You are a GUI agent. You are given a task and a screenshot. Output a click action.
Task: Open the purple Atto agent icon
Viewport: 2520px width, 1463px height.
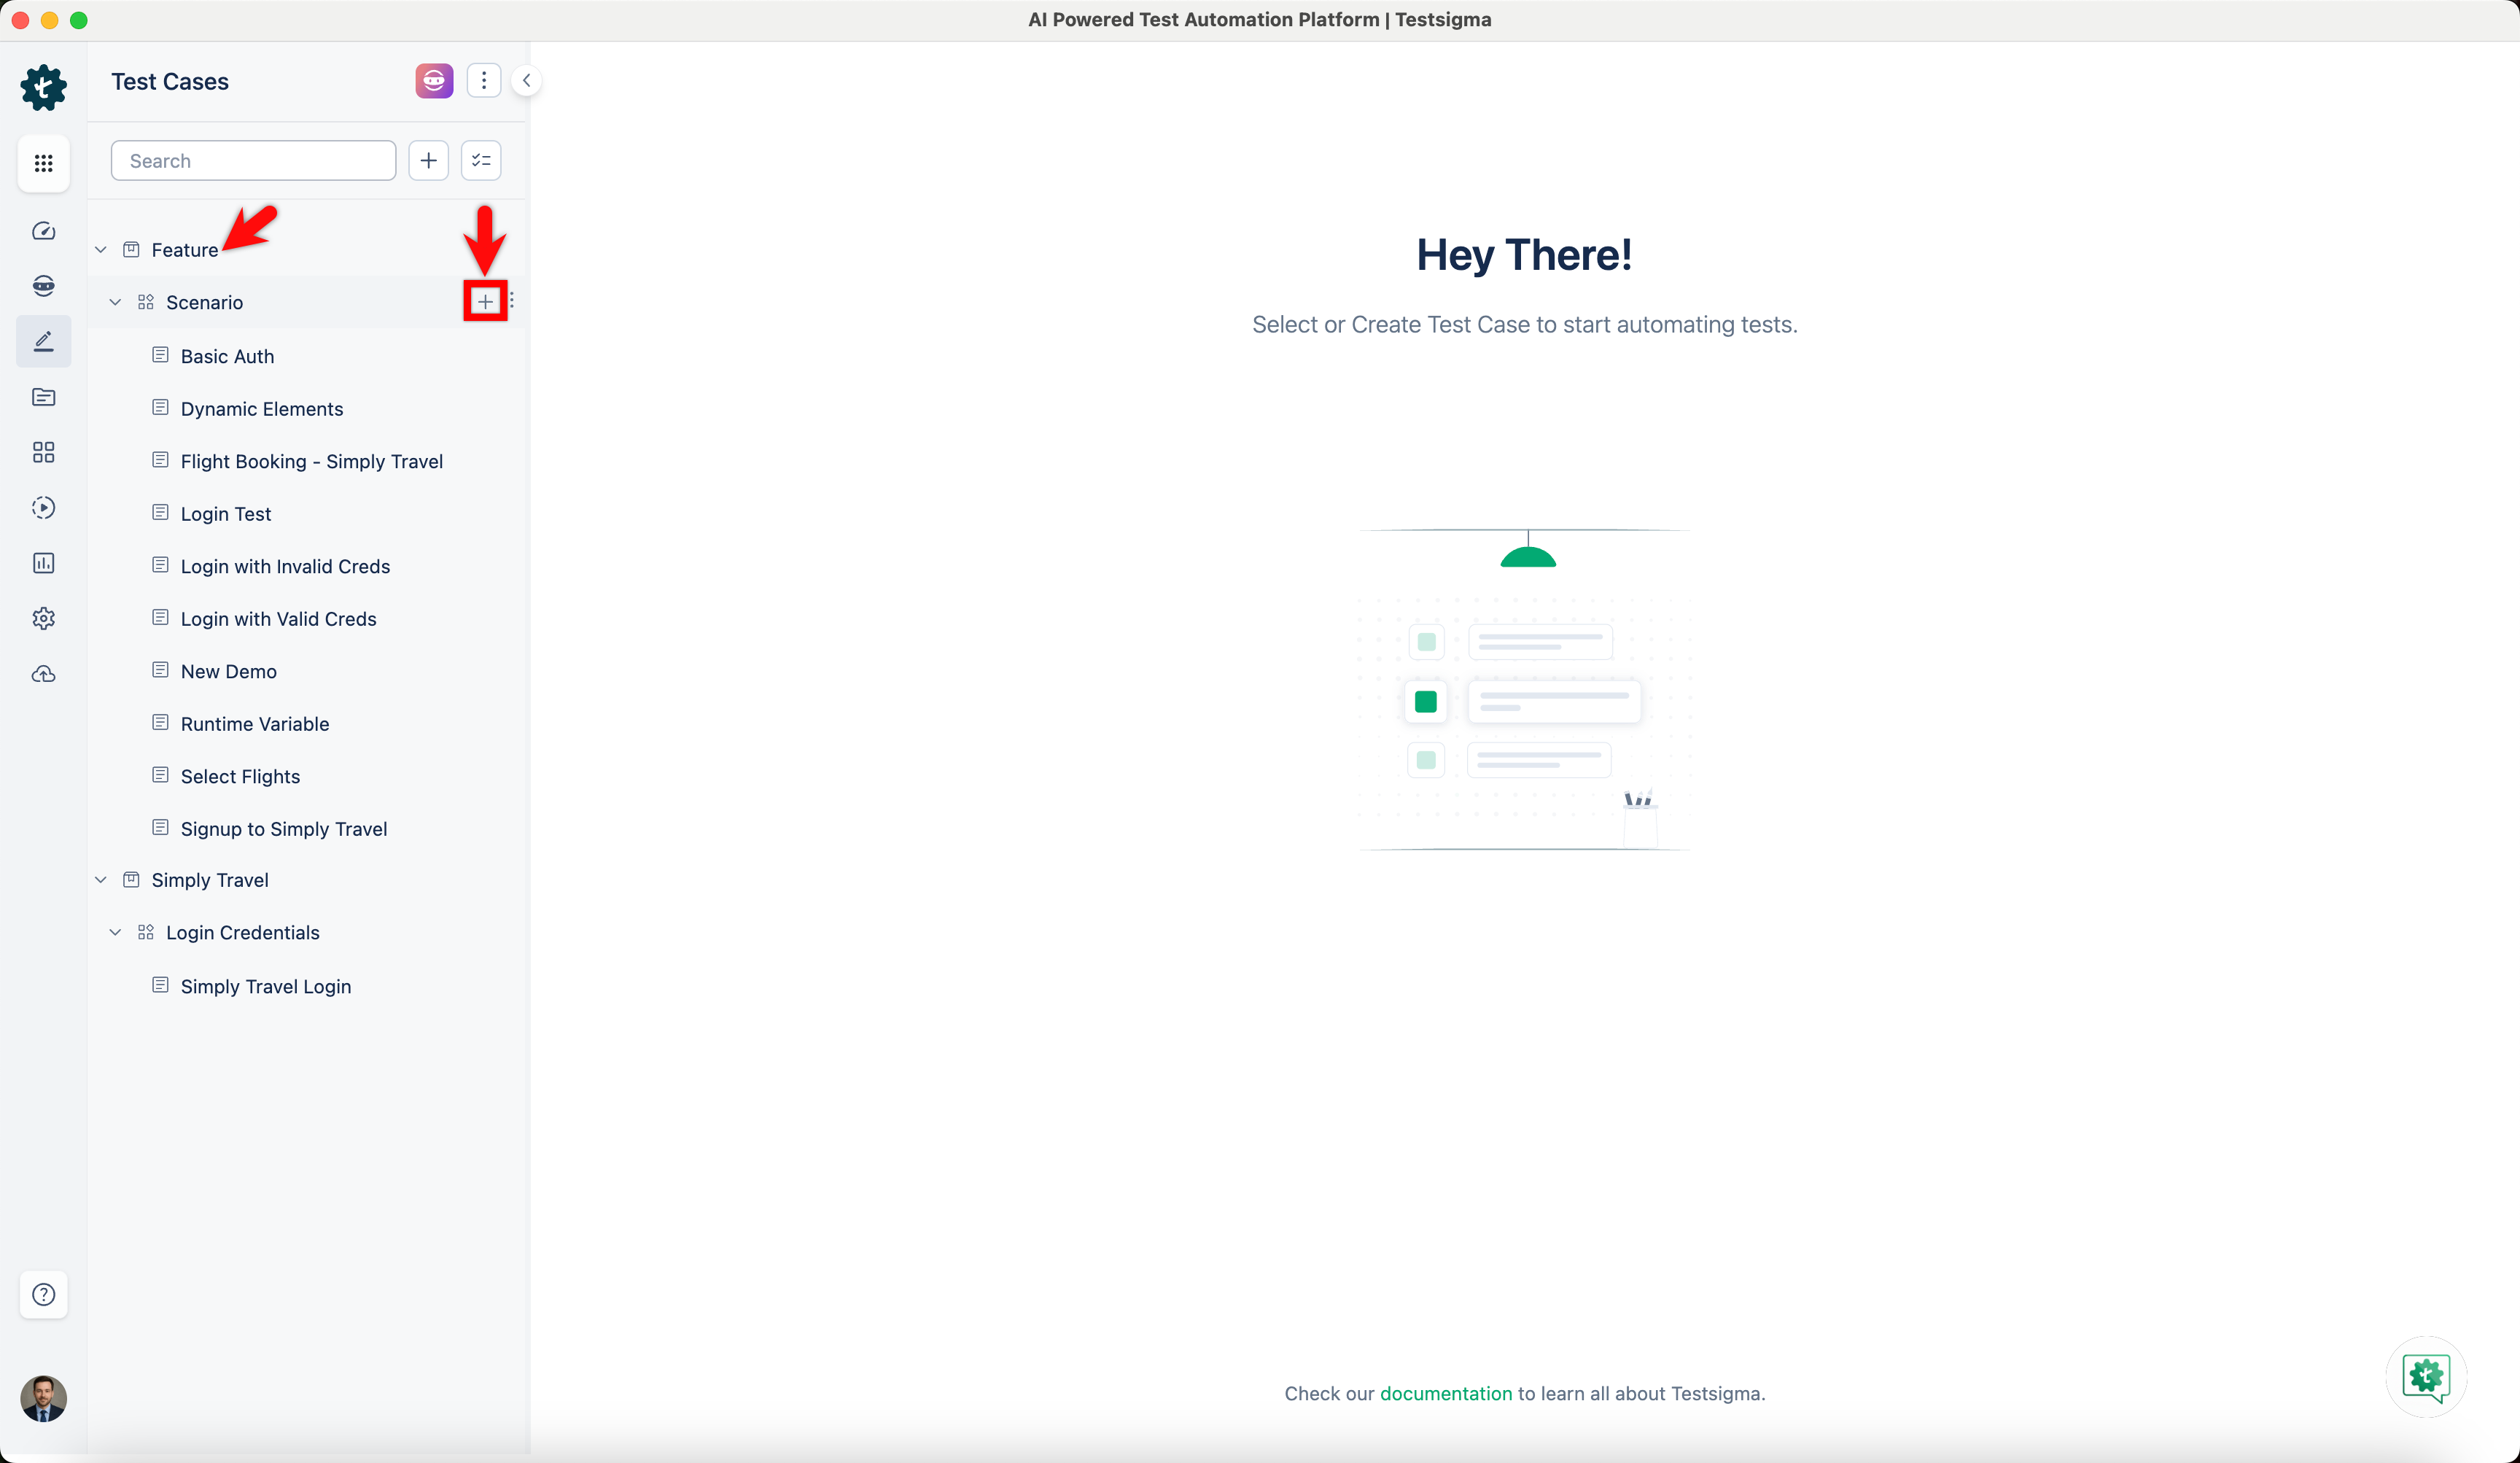point(433,80)
